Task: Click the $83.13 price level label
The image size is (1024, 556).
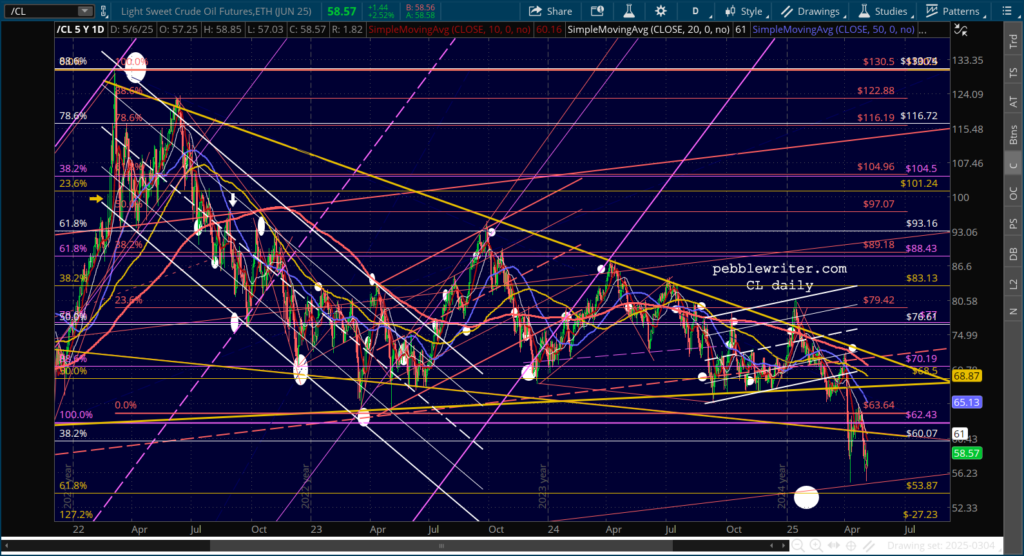Action: tap(921, 278)
